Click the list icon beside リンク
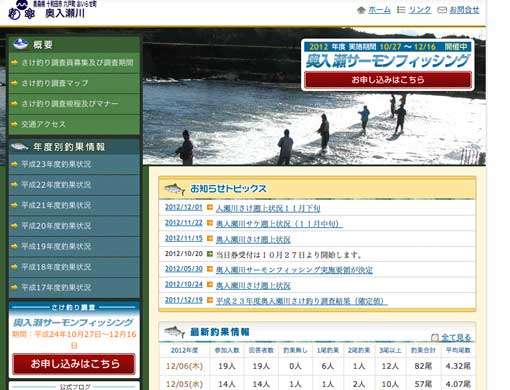Screen dimensions: 510x390 [401, 10]
